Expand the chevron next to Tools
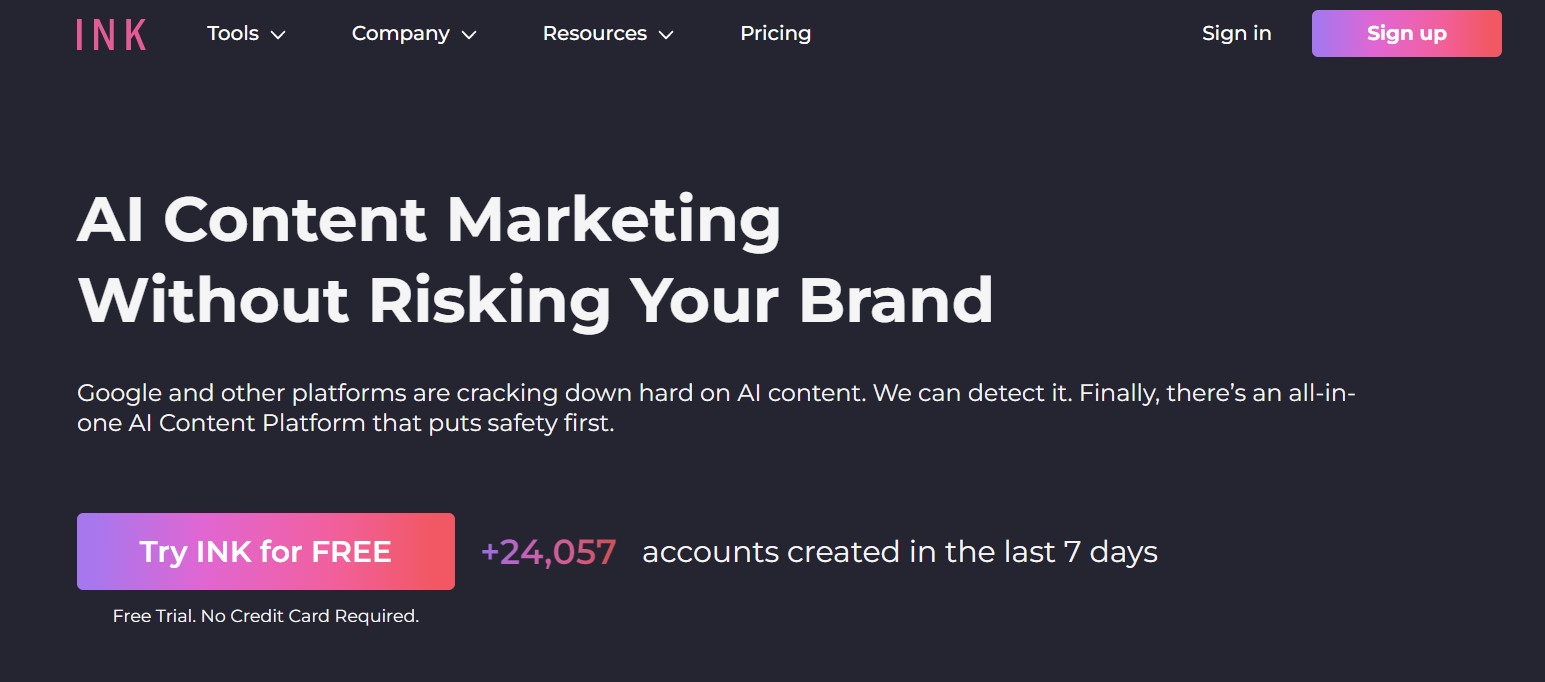The image size is (1545, 682). pos(278,35)
